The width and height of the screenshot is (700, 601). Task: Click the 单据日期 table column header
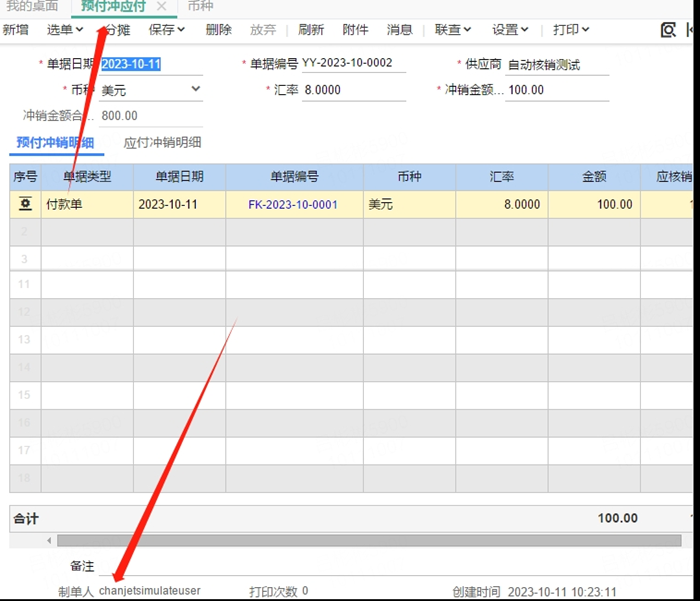pos(179,177)
